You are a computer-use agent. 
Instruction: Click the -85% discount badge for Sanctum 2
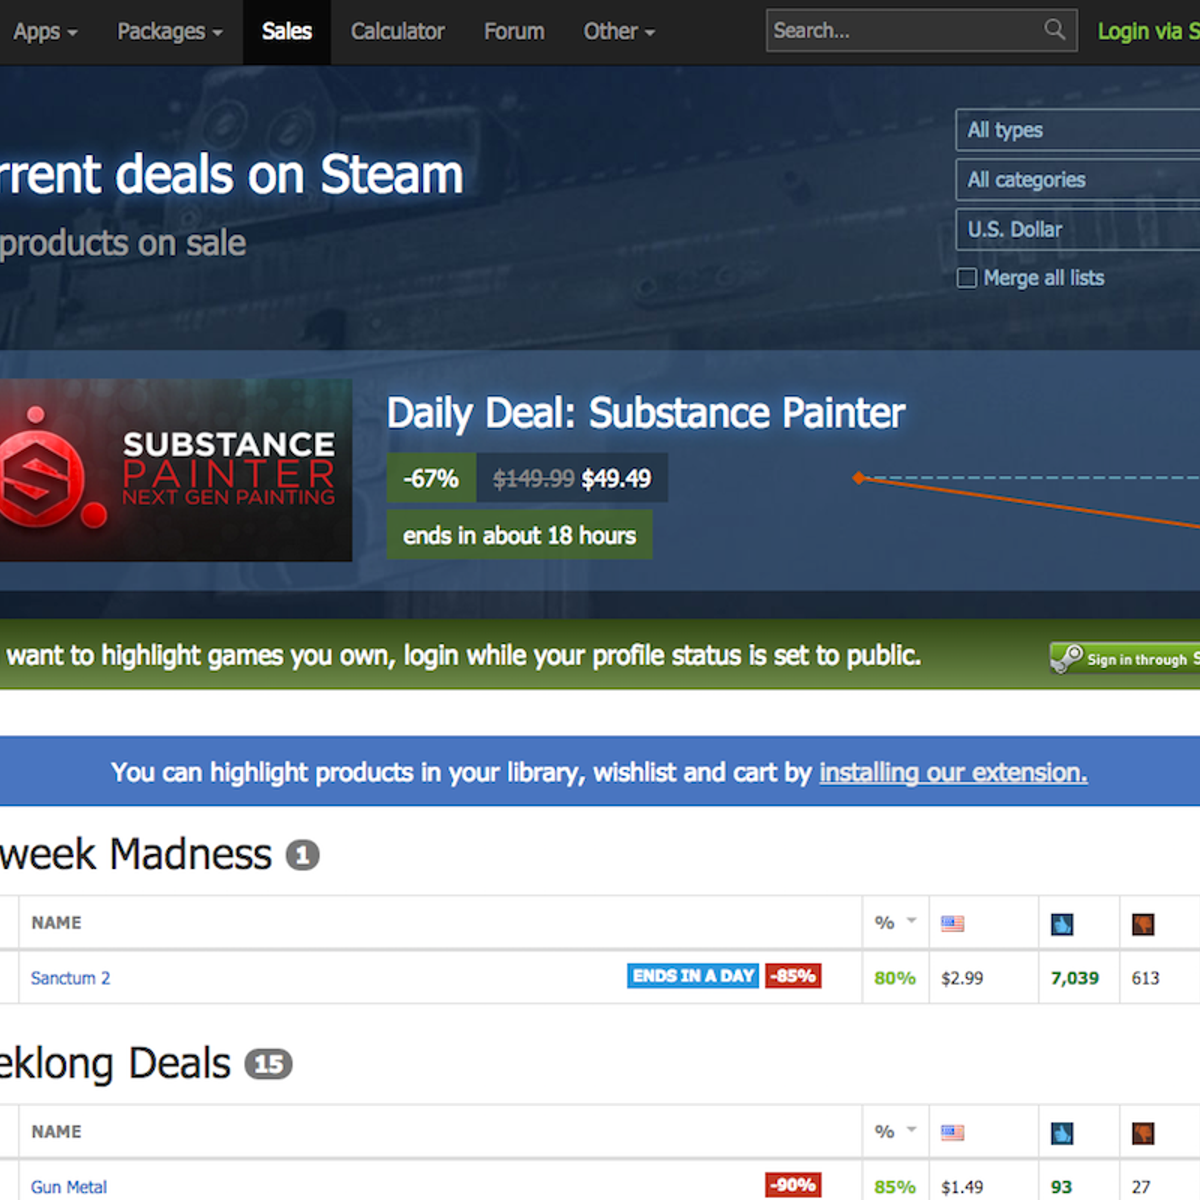pyautogui.click(x=794, y=976)
